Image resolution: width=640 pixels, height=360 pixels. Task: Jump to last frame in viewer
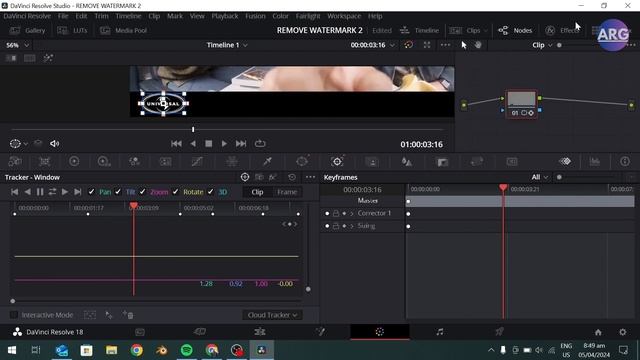[241, 144]
